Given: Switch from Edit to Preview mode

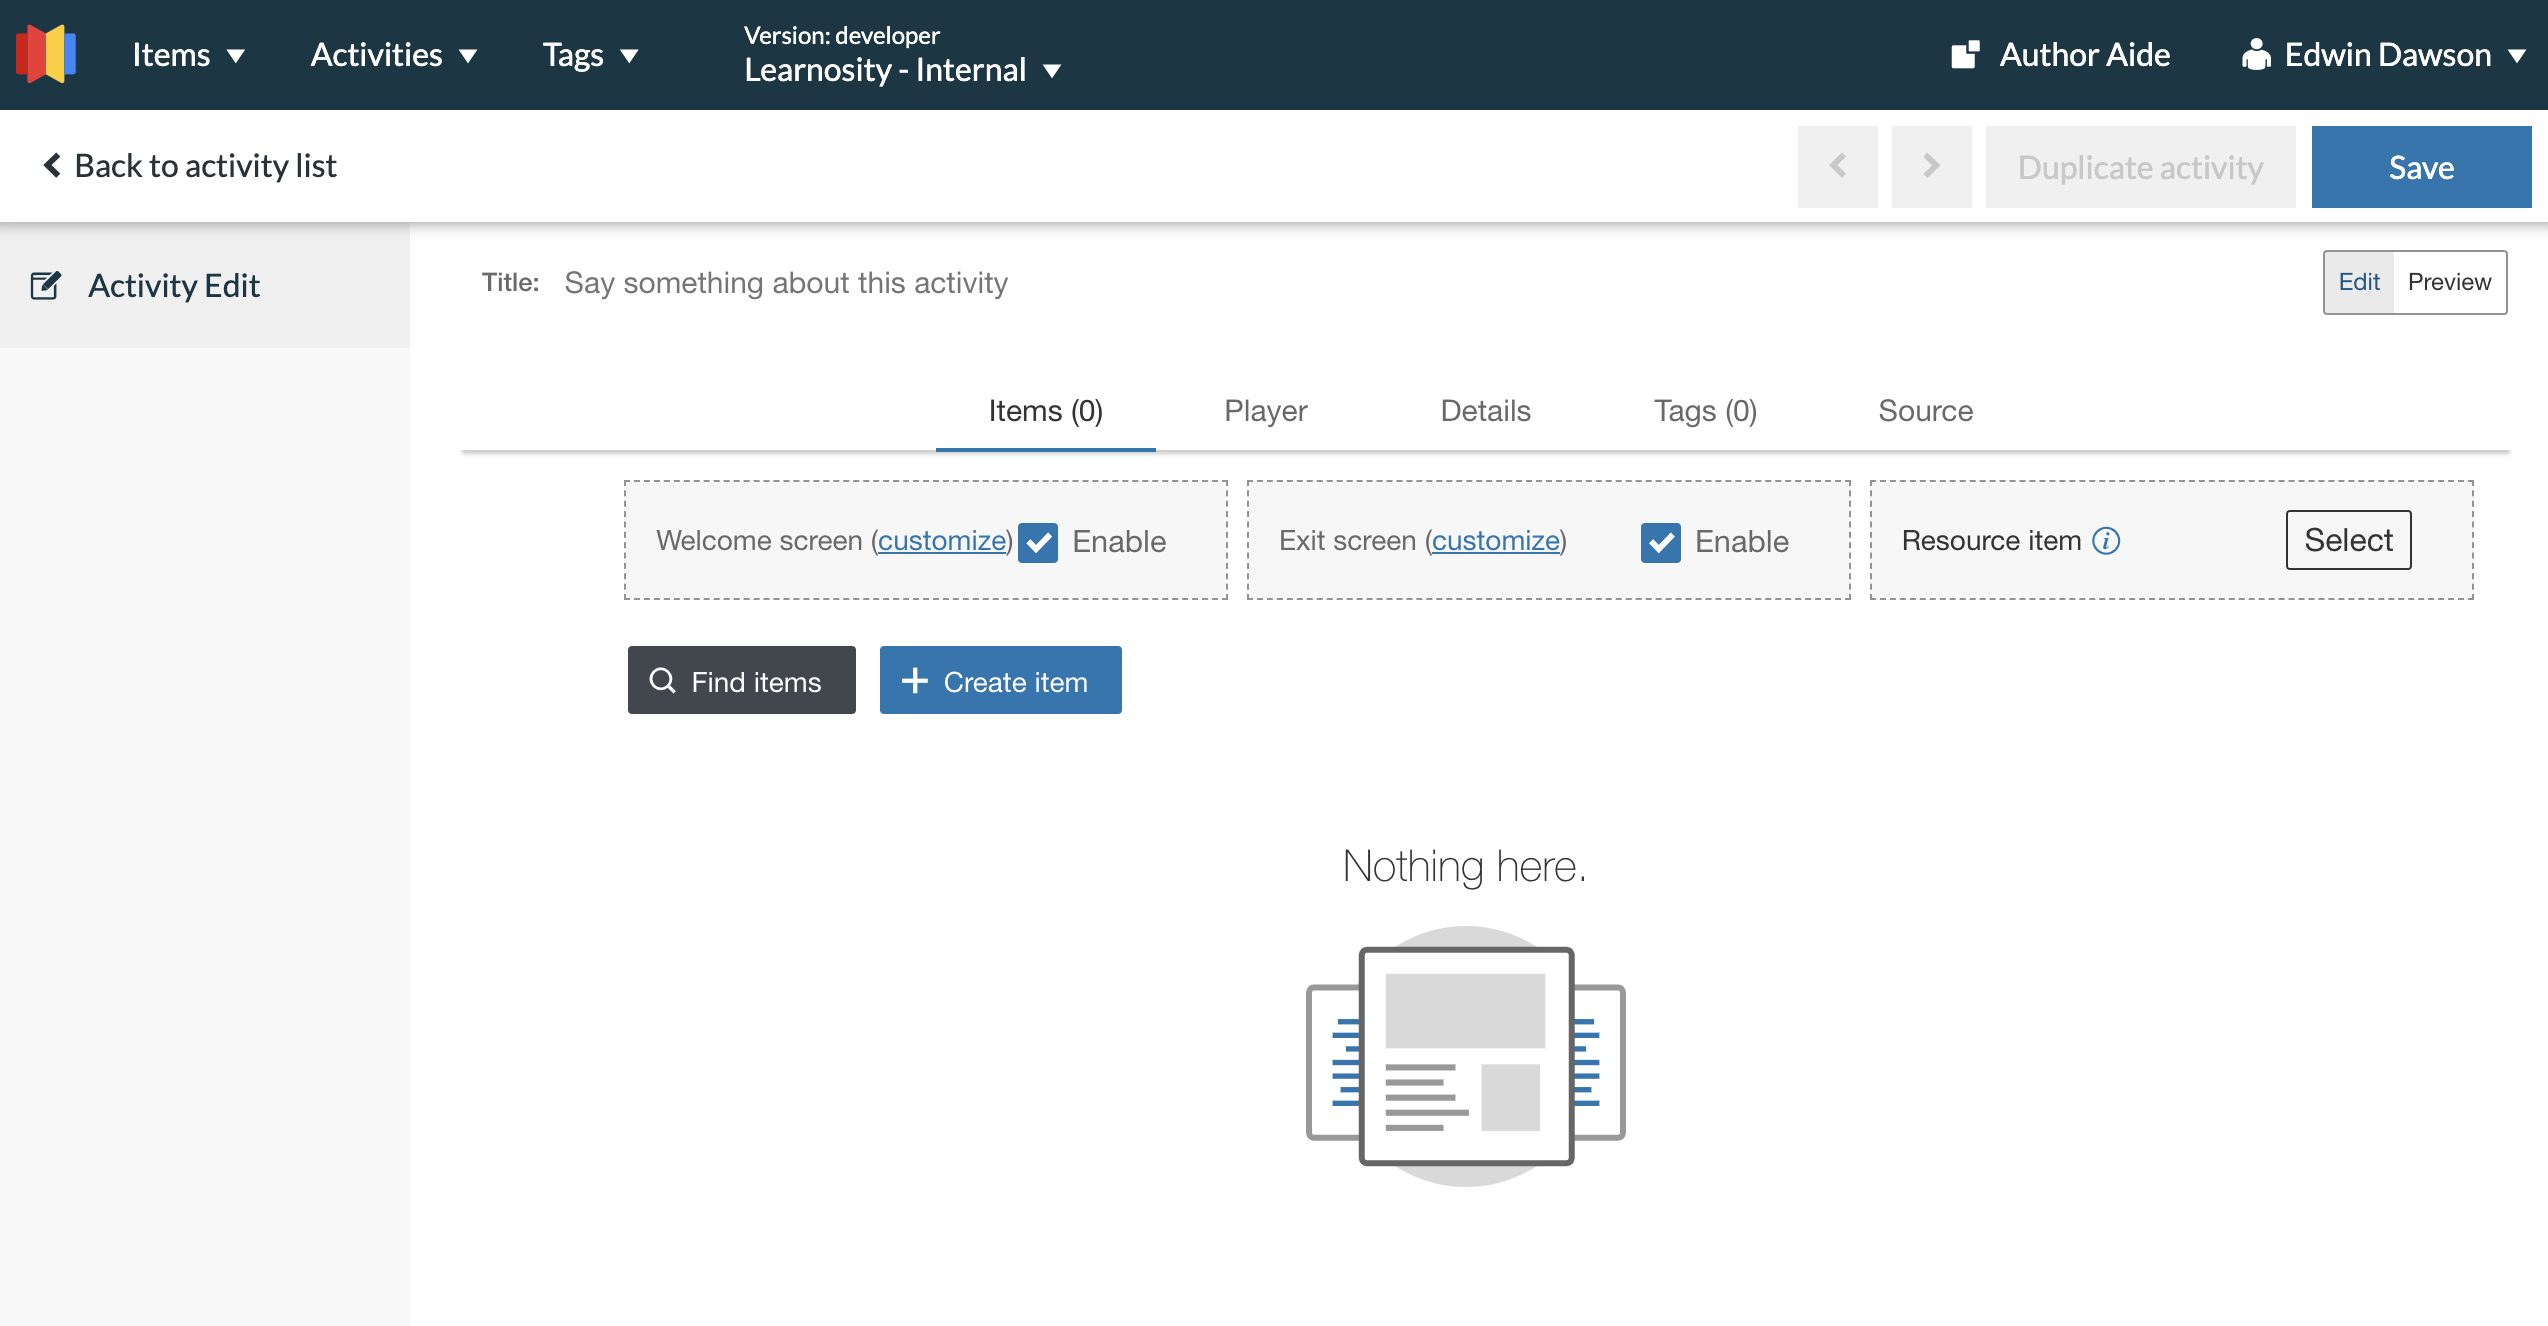Looking at the screenshot, I should click(2449, 281).
